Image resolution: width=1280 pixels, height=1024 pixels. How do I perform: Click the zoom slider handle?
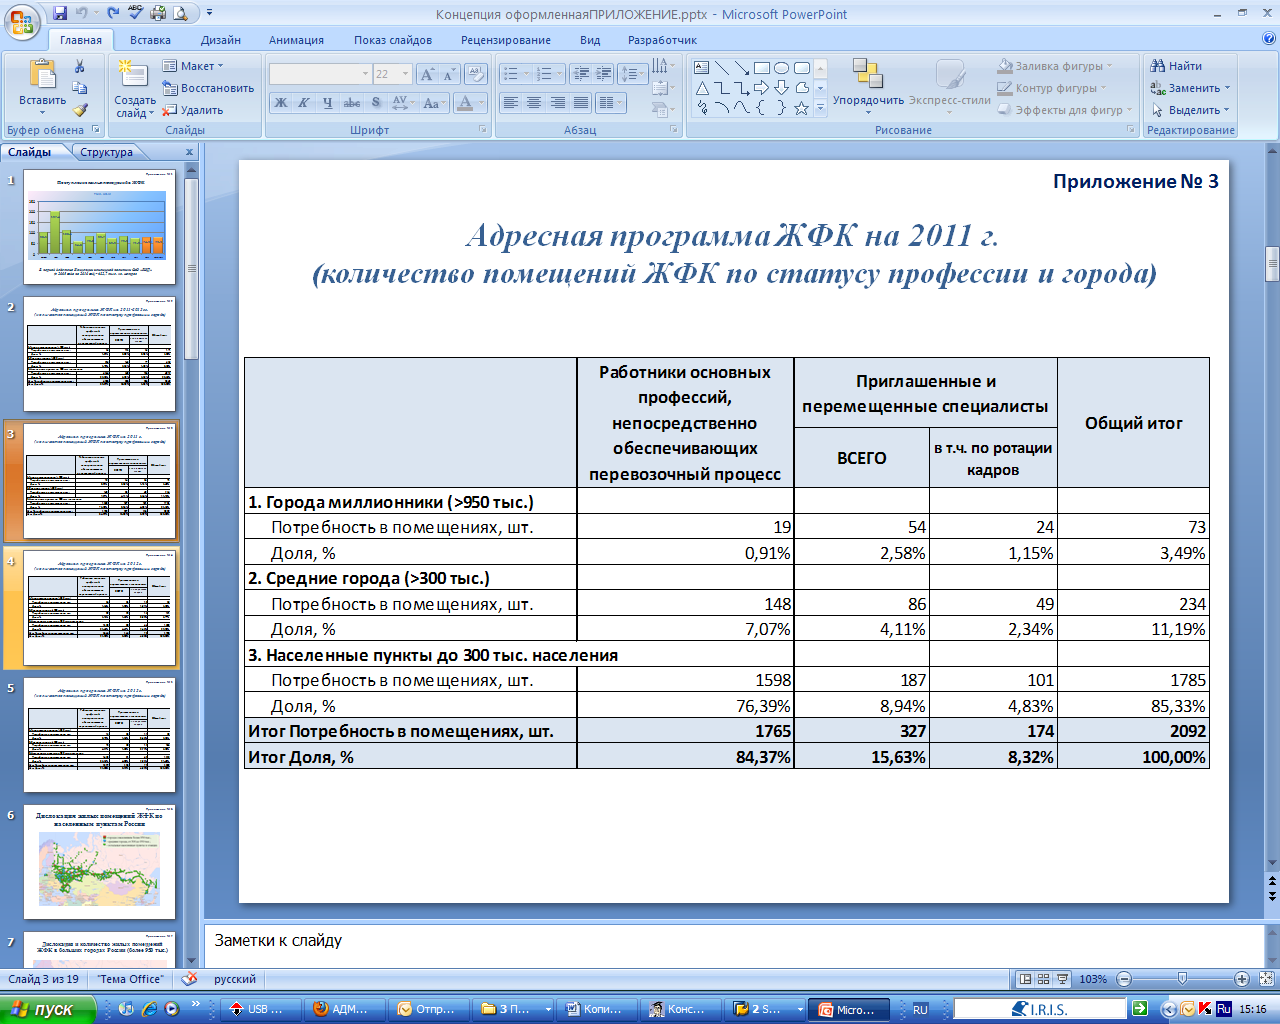pos(1182,980)
